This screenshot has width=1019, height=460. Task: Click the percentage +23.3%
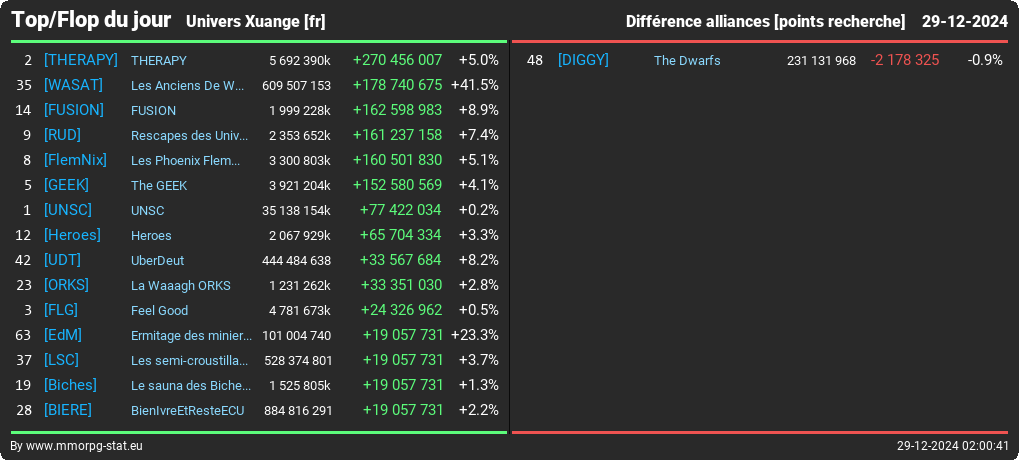pos(474,335)
